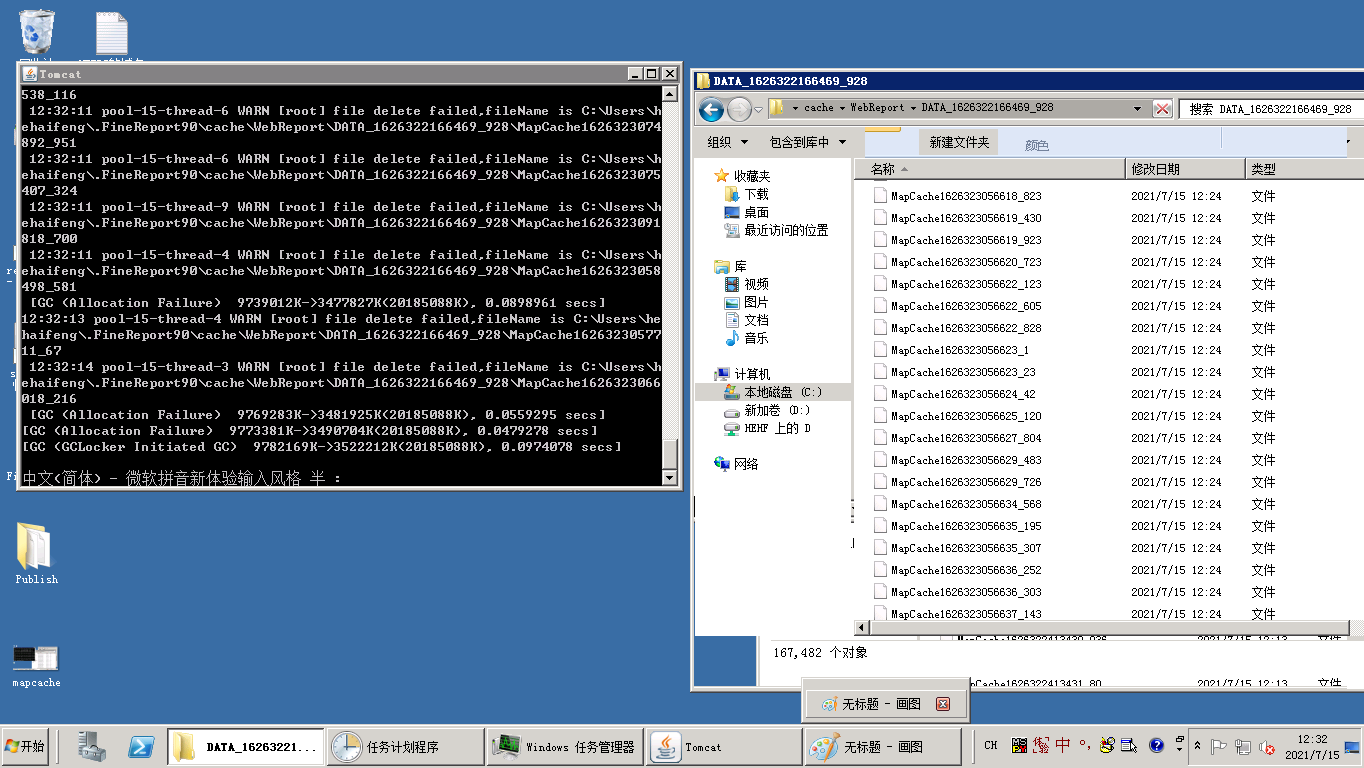Screen dimensions: 1364x768
Task: Switch to Windows 任务管理器 in taskbar
Action: click(x=564, y=747)
